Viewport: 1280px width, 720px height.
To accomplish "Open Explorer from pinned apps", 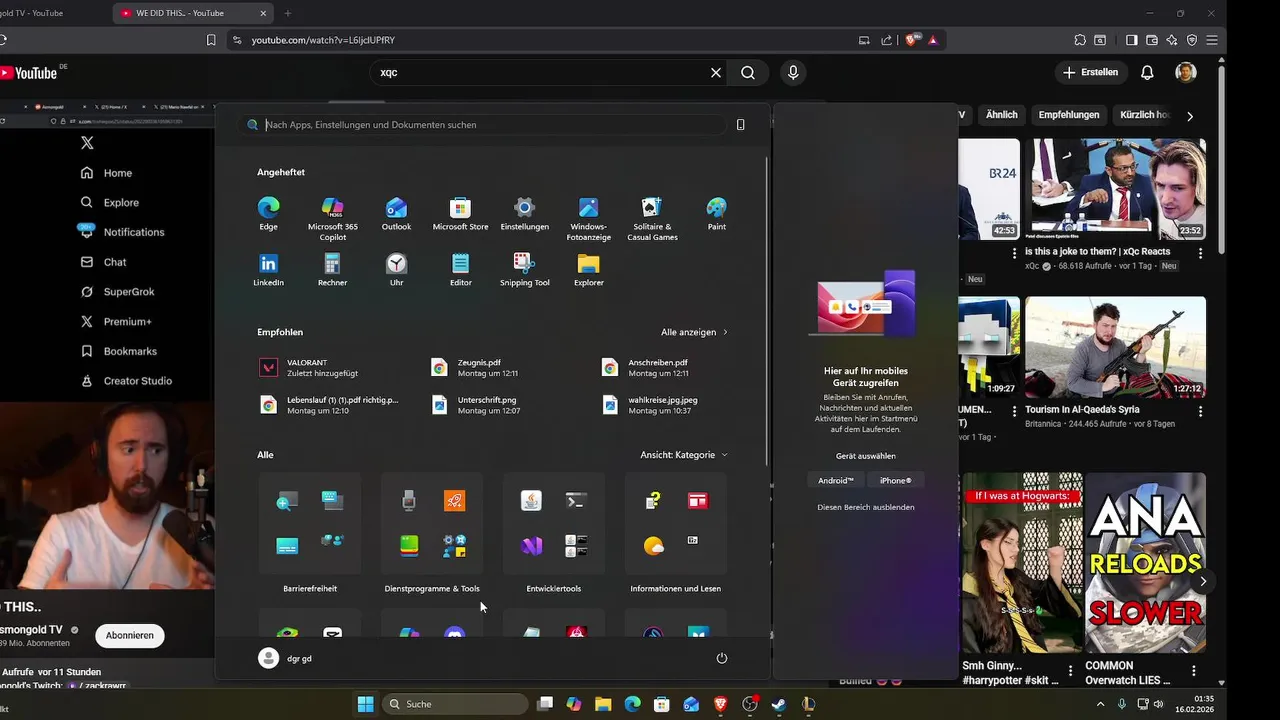I will [x=588, y=269].
